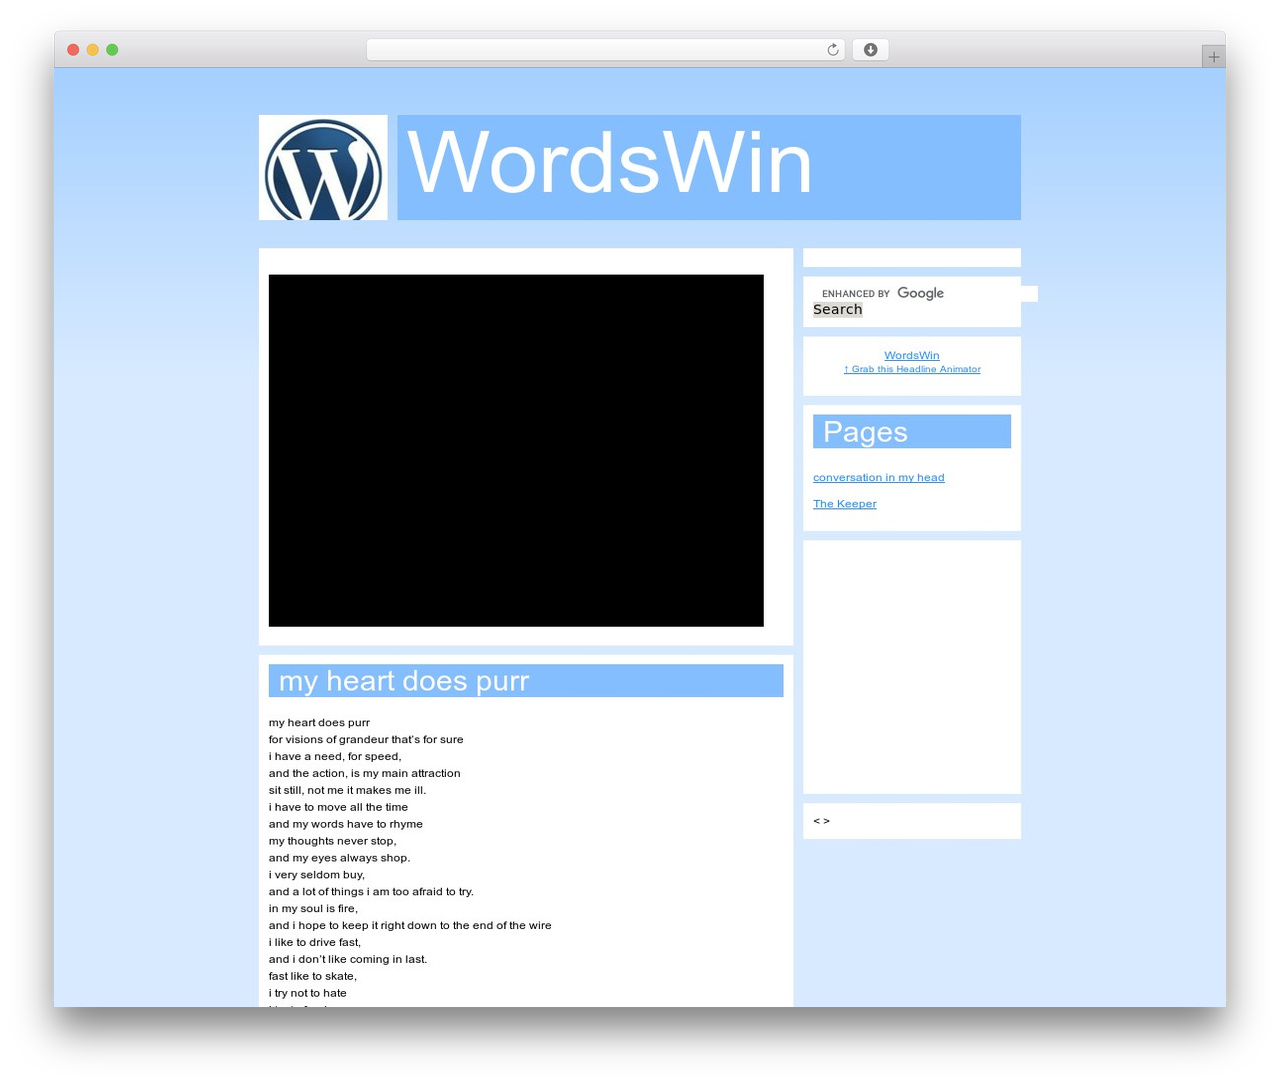1280x1084 pixels.
Task: Focus the browser address bar
Action: click(605, 50)
